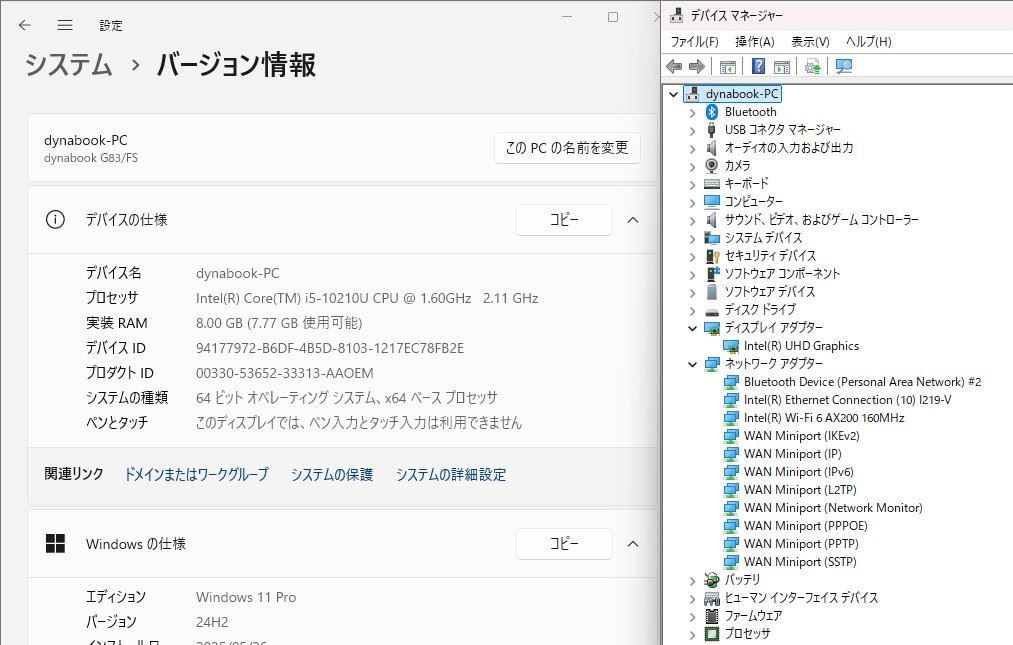Open the Settings hamburger navigation menu
Screen dimensions: 1013x645
(65, 25)
